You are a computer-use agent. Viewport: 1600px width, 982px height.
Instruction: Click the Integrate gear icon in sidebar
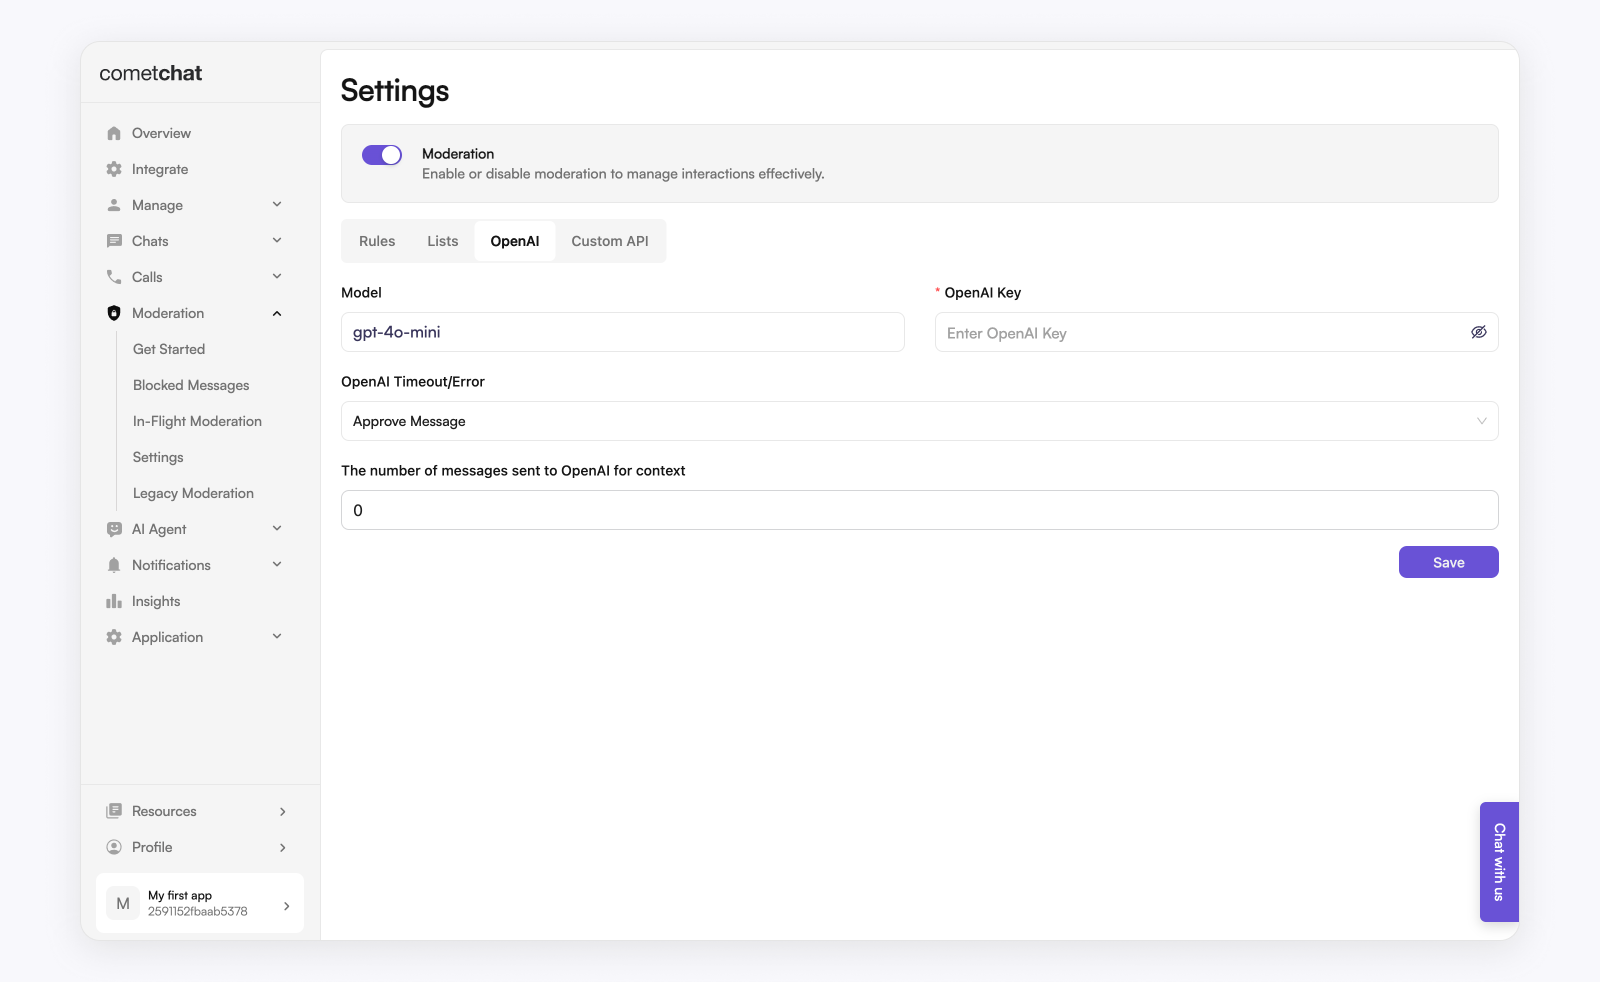pos(114,169)
